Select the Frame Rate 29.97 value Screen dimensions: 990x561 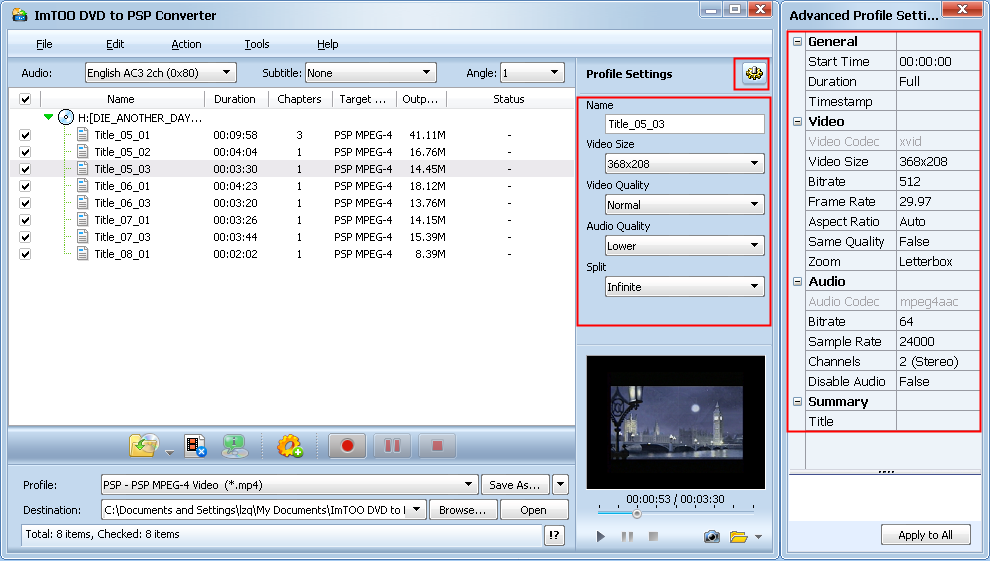[x=938, y=202]
